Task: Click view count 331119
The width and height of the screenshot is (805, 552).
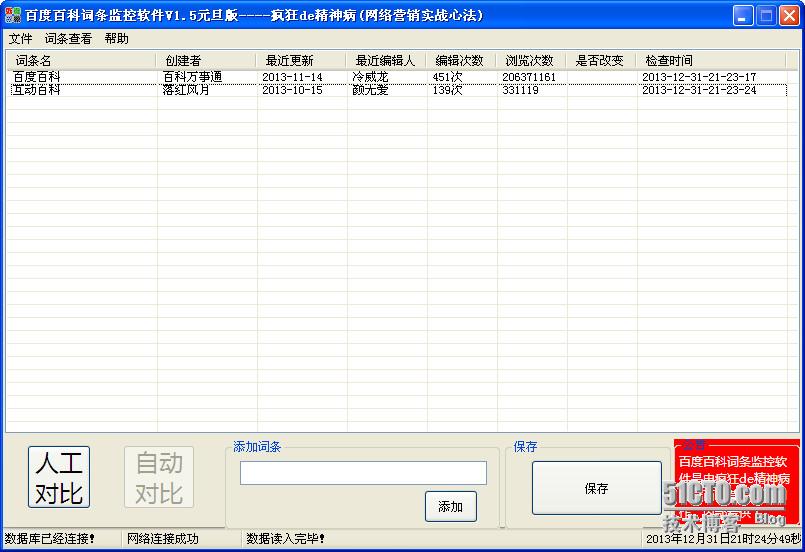Action: 520,90
